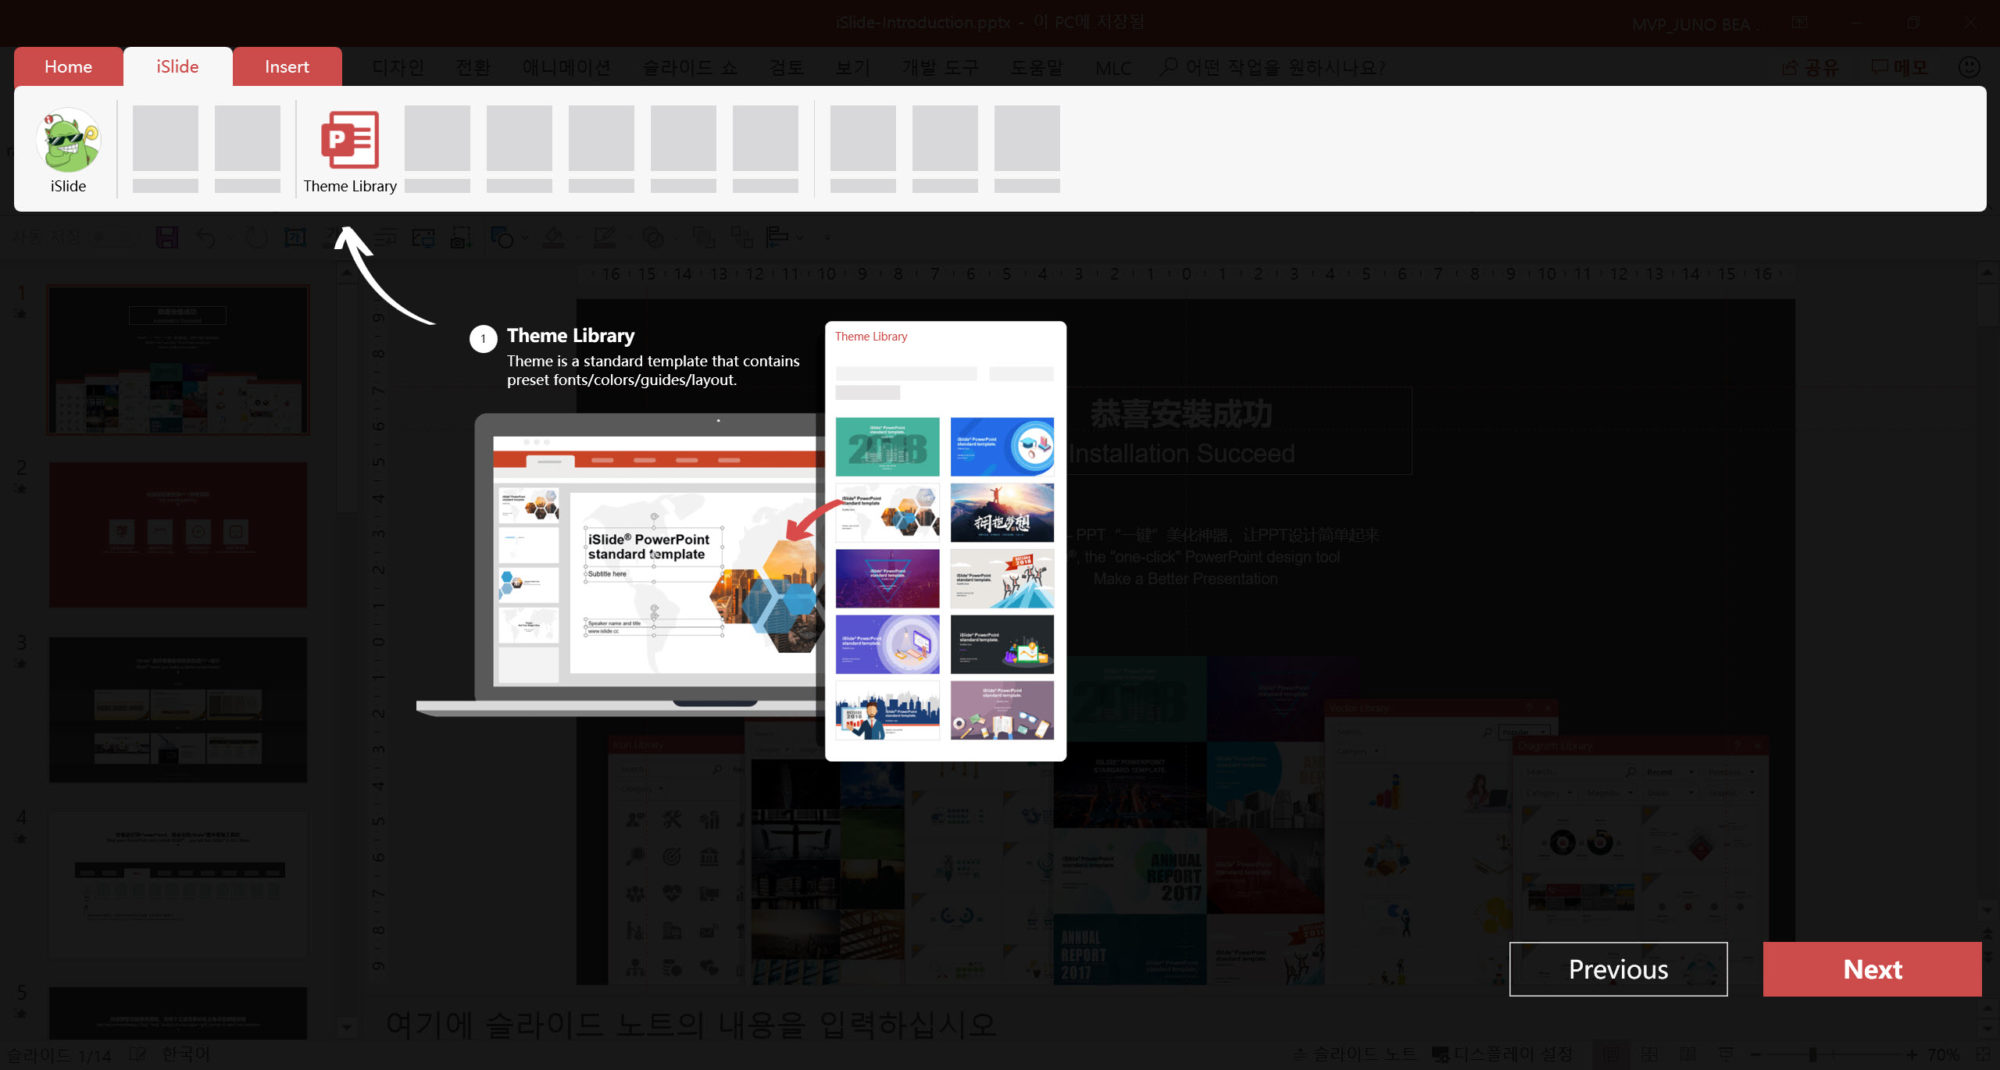The image size is (2000, 1070).
Task: Select the hexagon photo theme in Theme Library
Action: click(x=887, y=512)
